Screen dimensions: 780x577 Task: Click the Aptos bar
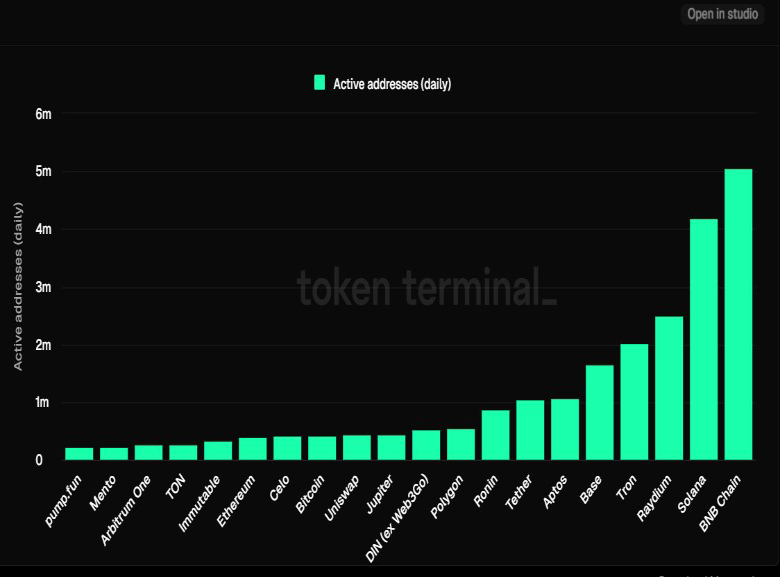(x=565, y=429)
